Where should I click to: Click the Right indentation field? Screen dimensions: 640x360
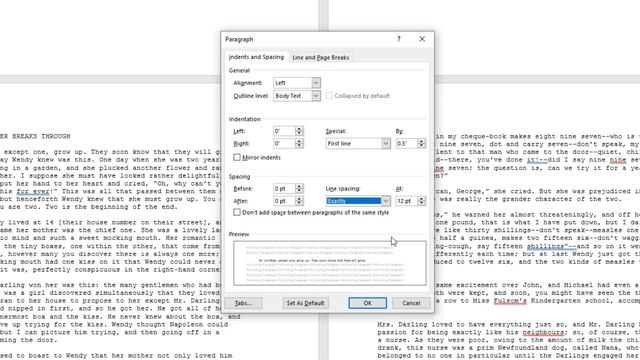tap(284, 144)
